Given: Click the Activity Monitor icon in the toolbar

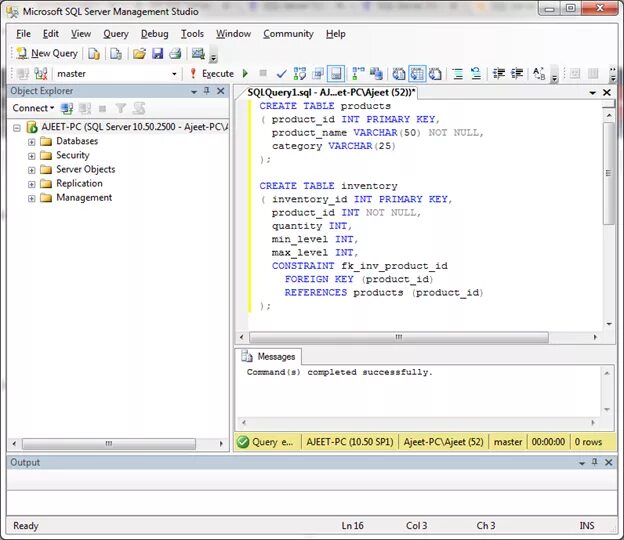Looking at the screenshot, I should click(x=198, y=53).
